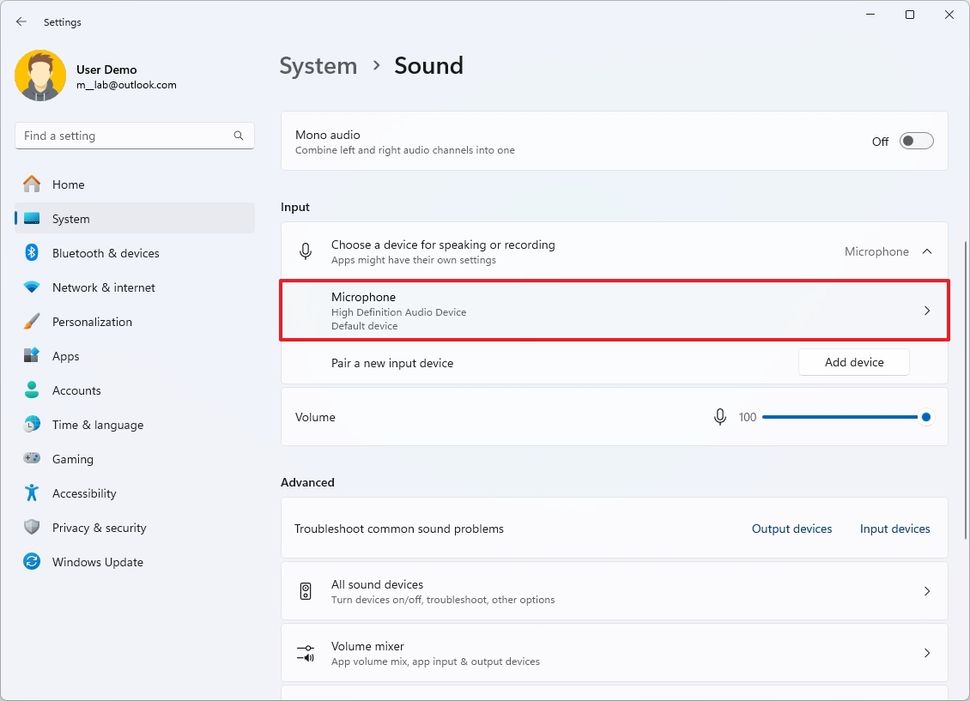Viewport: 970px width, 701px height.
Task: Open the Gaming settings section
Action: 70,458
